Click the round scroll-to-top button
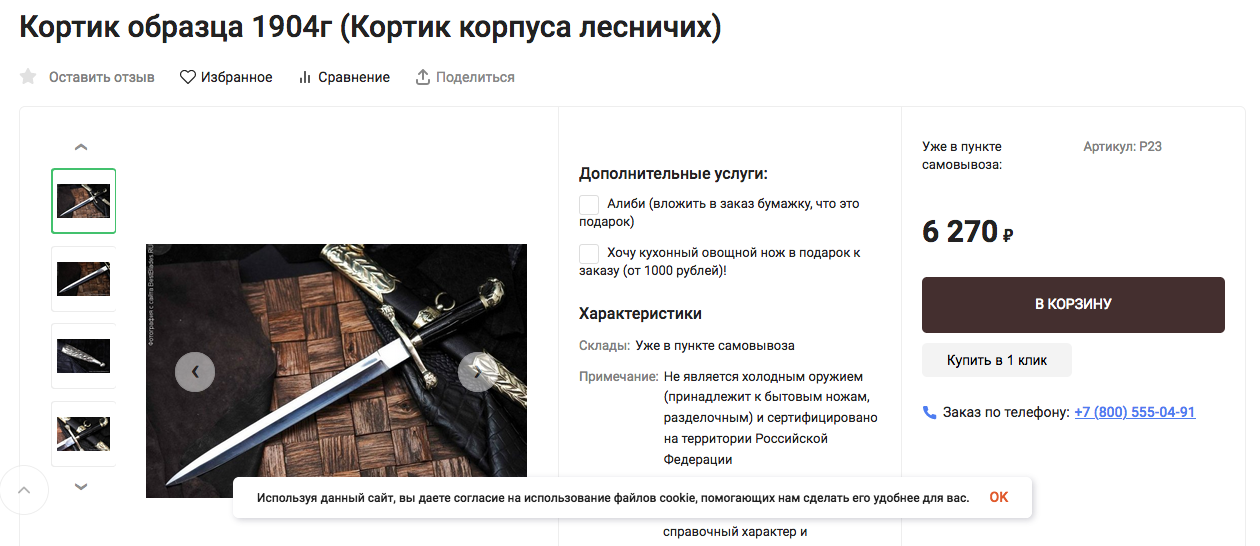The width and height of the screenshot is (1260, 546). [x=24, y=490]
